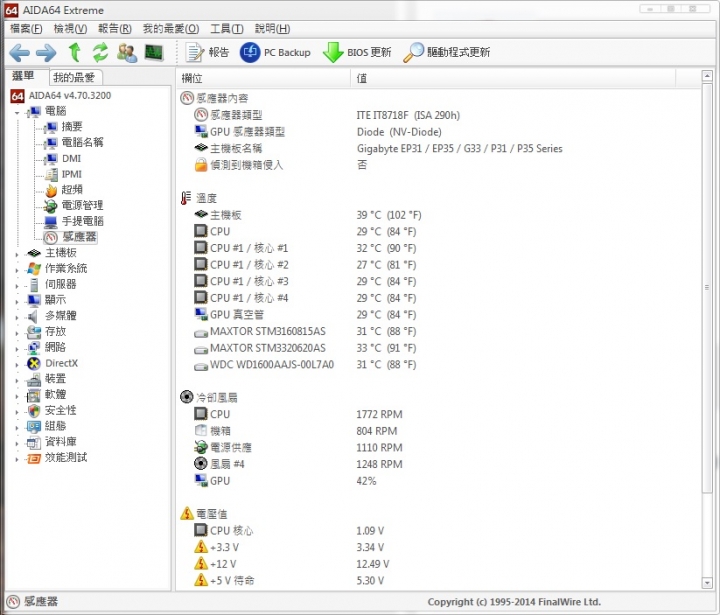Expand the 存放 tree node
This screenshot has height=615, width=720.
click(x=17, y=333)
